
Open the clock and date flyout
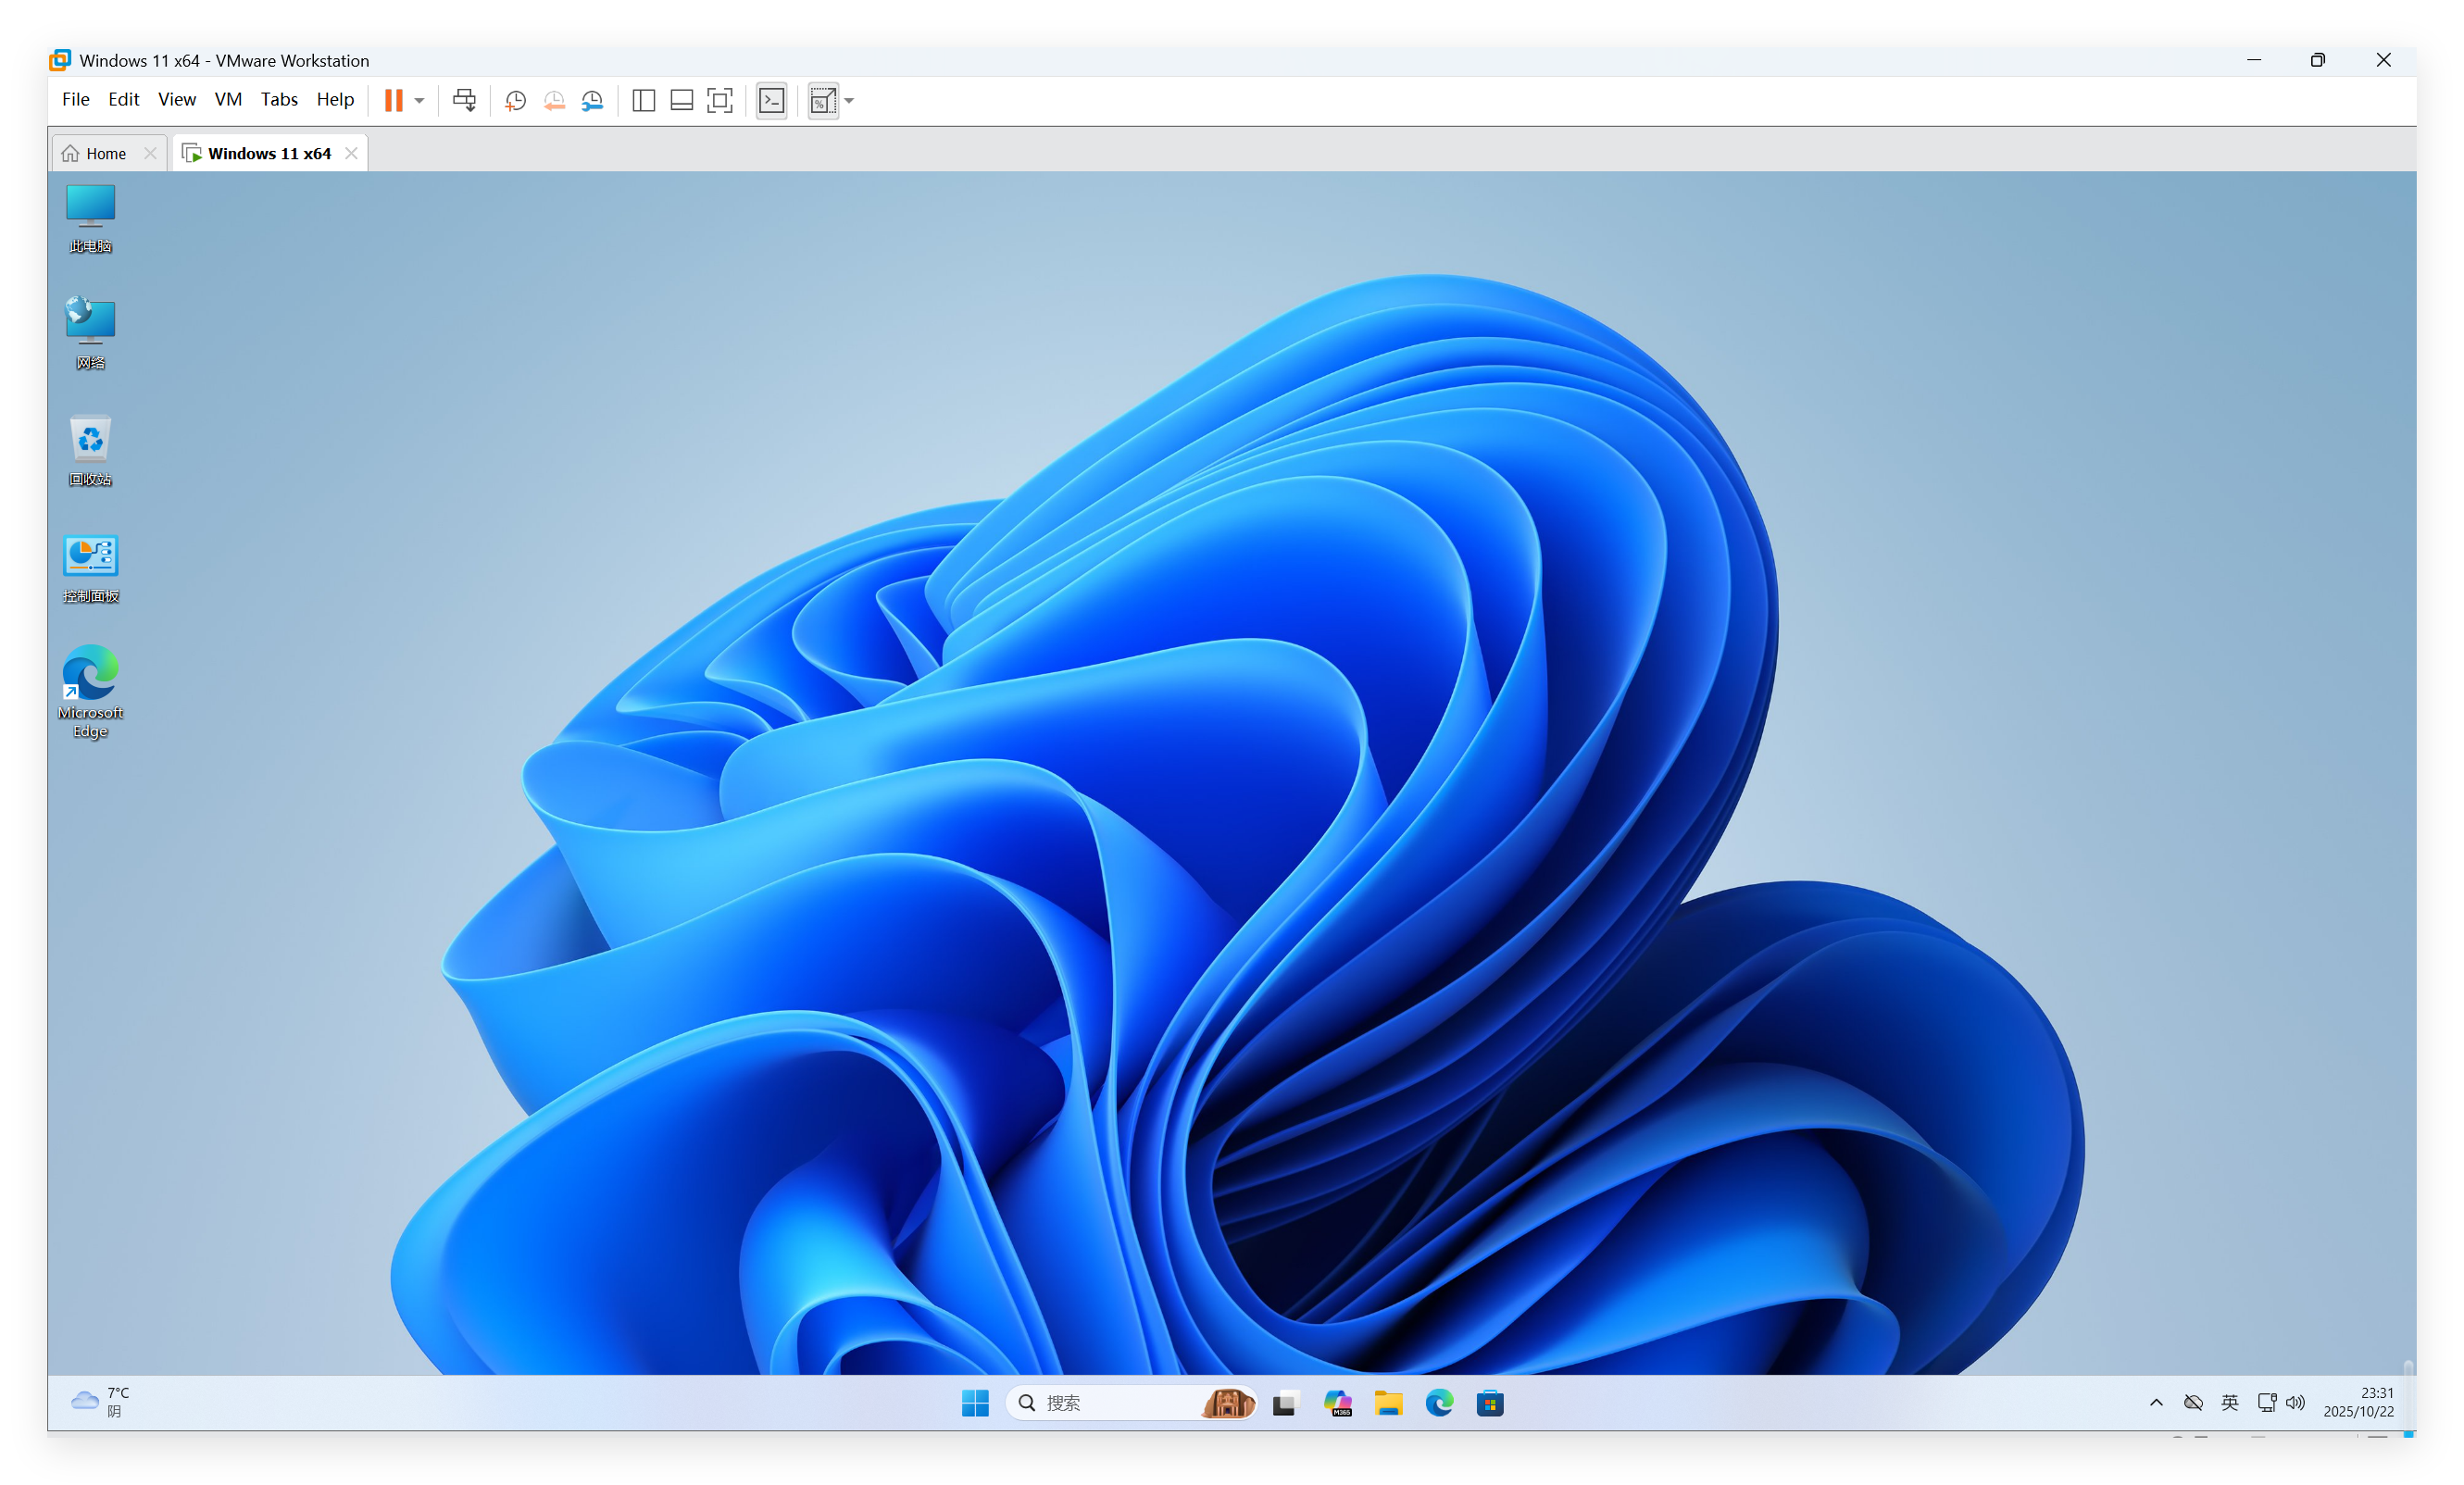[2358, 1402]
